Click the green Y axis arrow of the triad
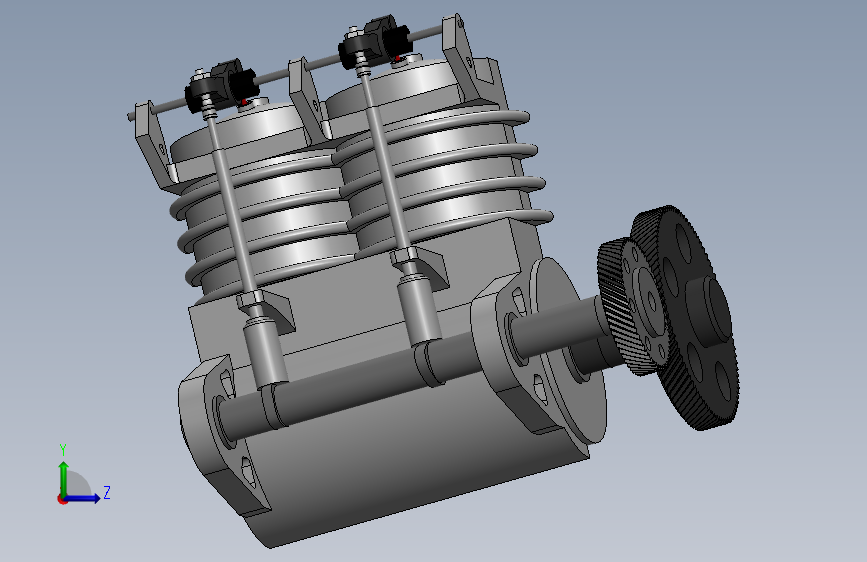The image size is (867, 562). [64, 477]
